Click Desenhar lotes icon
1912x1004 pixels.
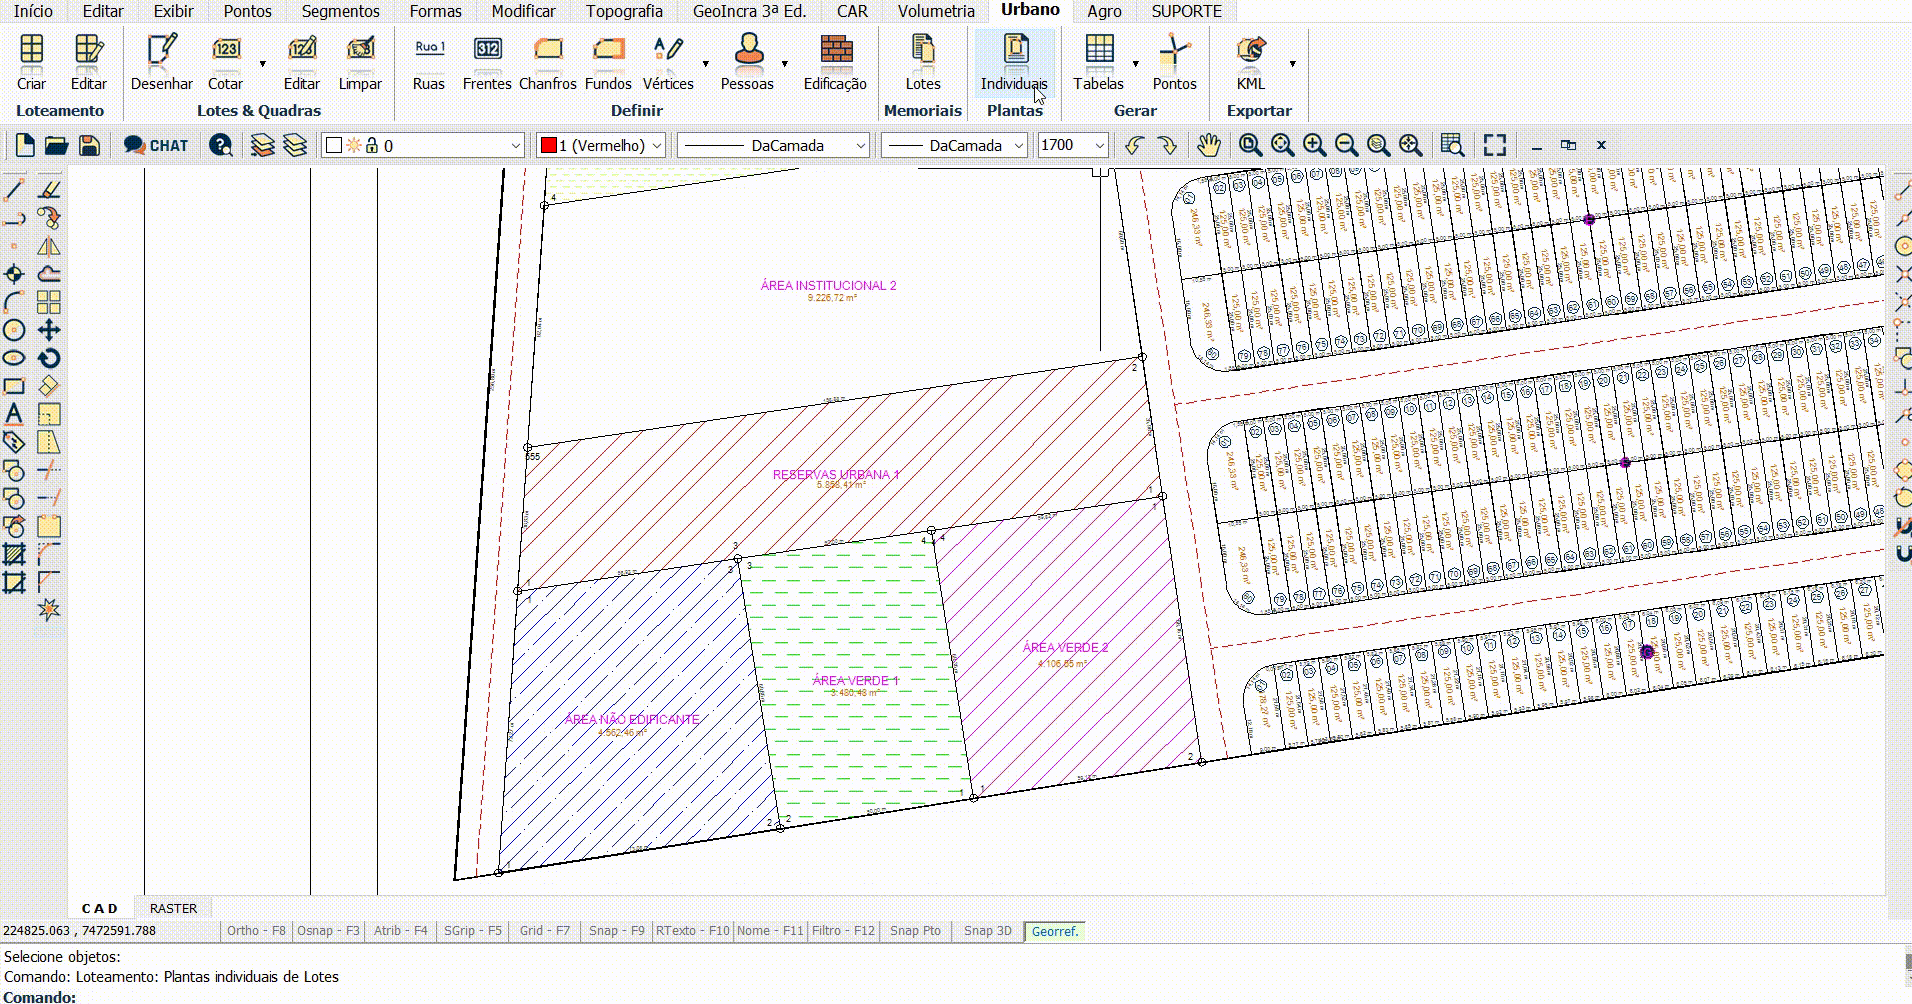coord(161,50)
